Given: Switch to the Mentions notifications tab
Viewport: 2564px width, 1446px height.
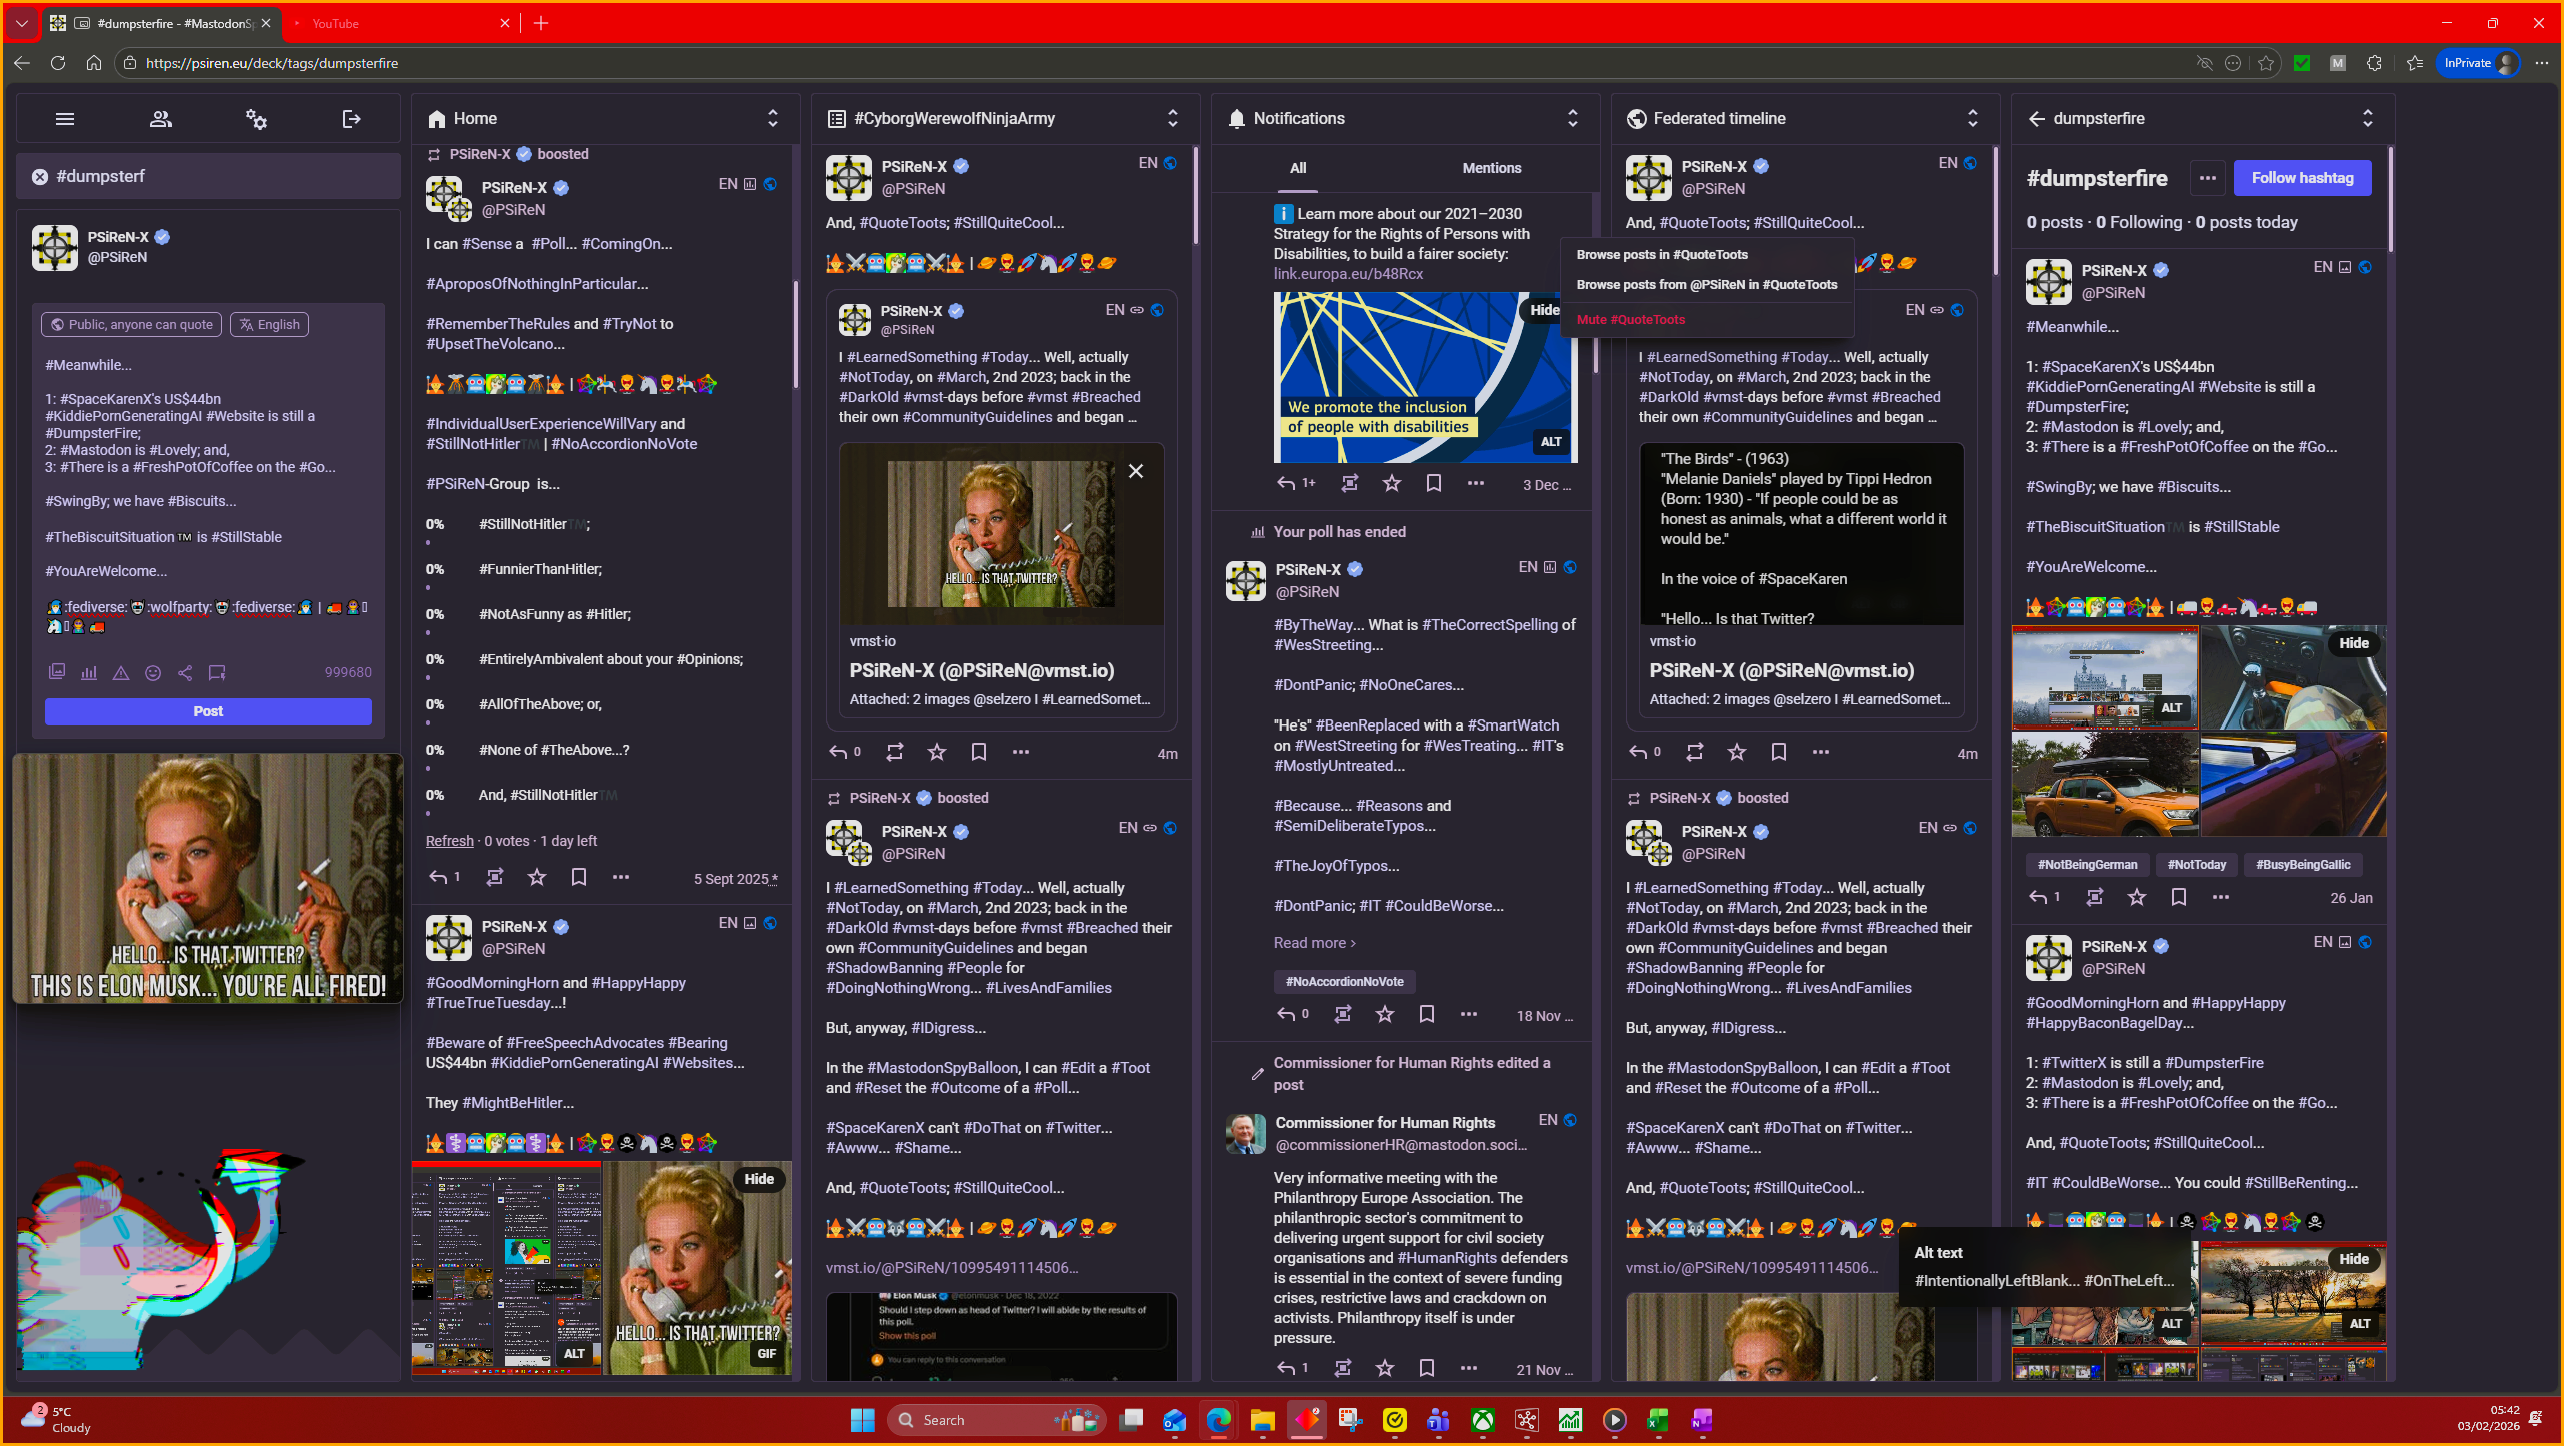Looking at the screenshot, I should click(x=1491, y=168).
